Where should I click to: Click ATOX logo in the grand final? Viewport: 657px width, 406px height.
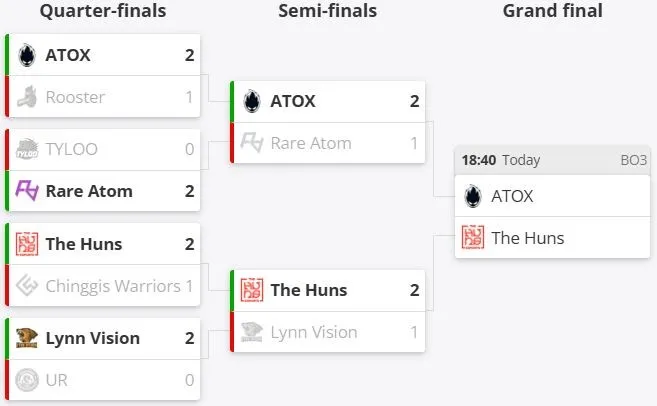point(473,196)
